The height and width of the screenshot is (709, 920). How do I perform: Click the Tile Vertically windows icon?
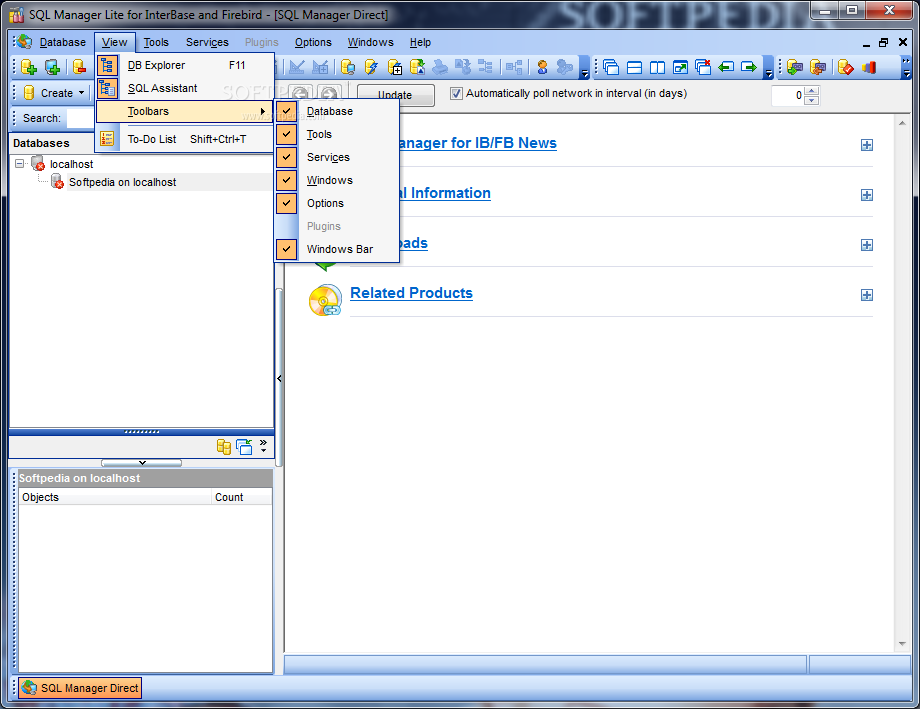tap(657, 67)
